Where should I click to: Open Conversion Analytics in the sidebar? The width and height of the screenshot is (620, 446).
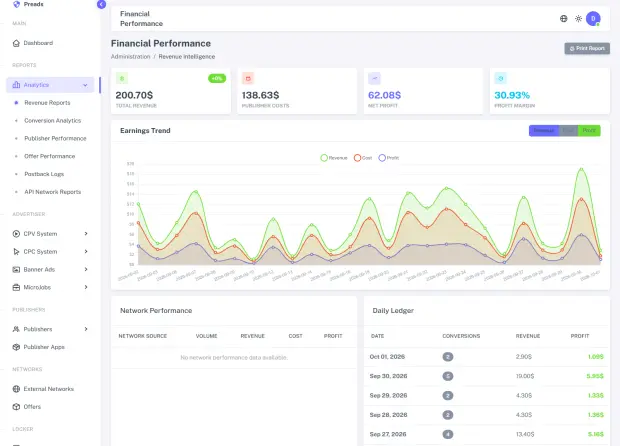(x=53, y=121)
